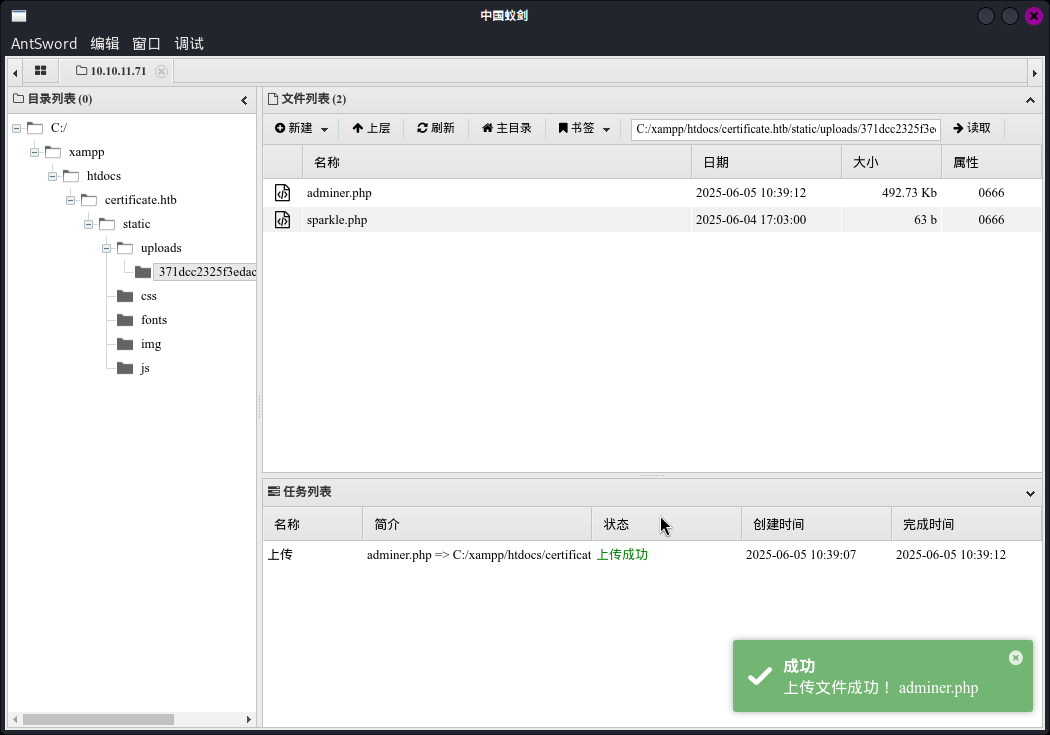Open the 编辑 menu
This screenshot has width=1050, height=735.
[104, 44]
